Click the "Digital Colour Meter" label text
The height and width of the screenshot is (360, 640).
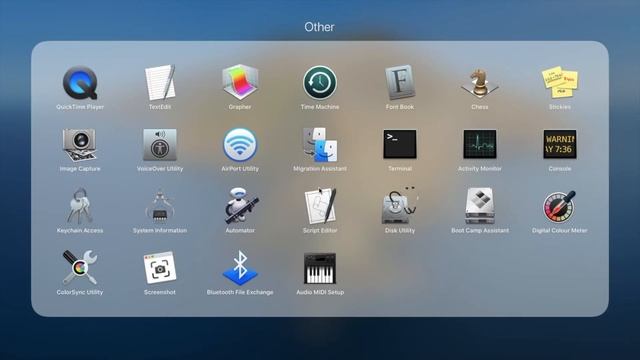(560, 230)
